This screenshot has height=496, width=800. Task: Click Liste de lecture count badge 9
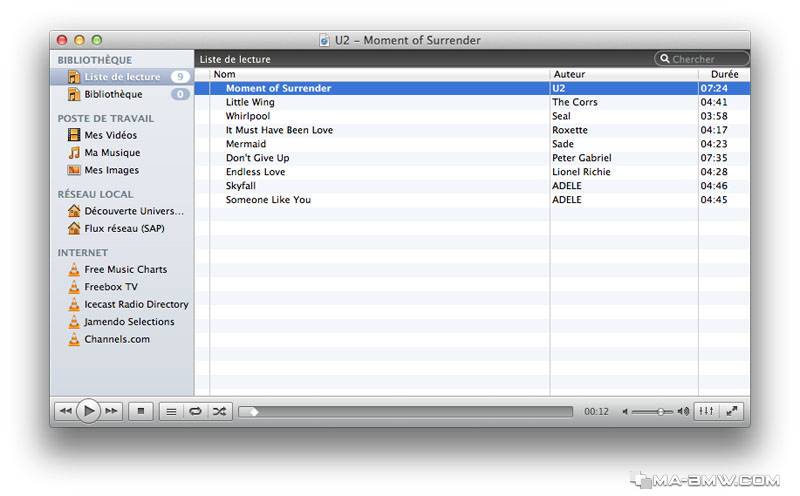click(x=180, y=77)
